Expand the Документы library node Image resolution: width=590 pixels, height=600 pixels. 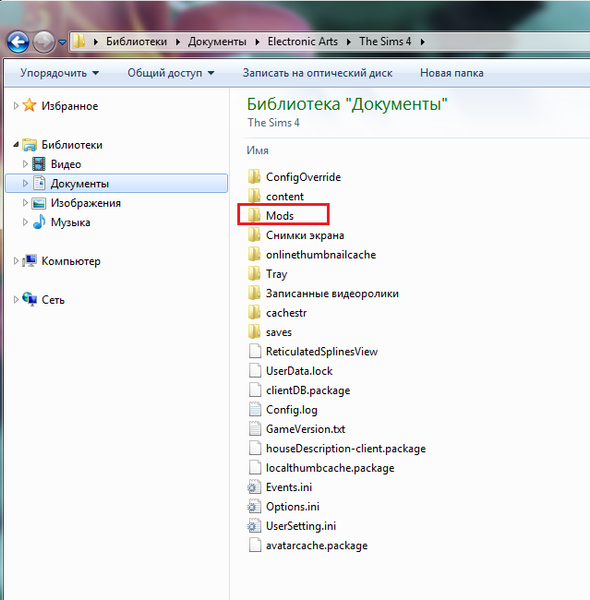click(x=25, y=183)
